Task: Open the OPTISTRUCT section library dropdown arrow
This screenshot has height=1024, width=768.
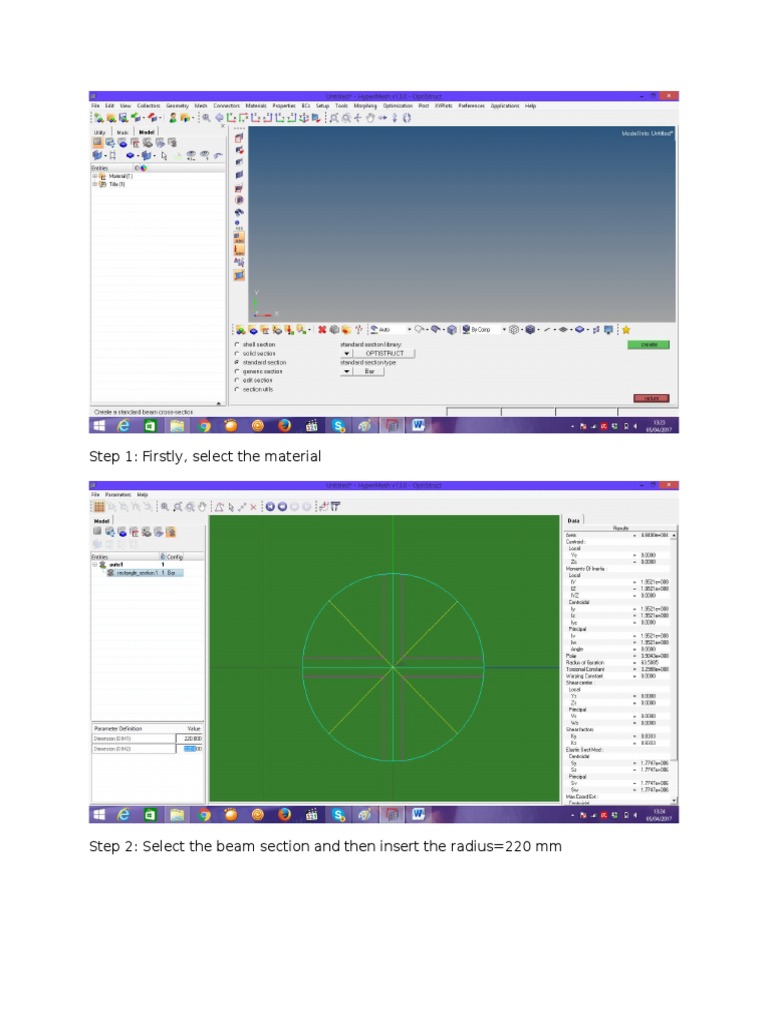Action: pos(347,353)
